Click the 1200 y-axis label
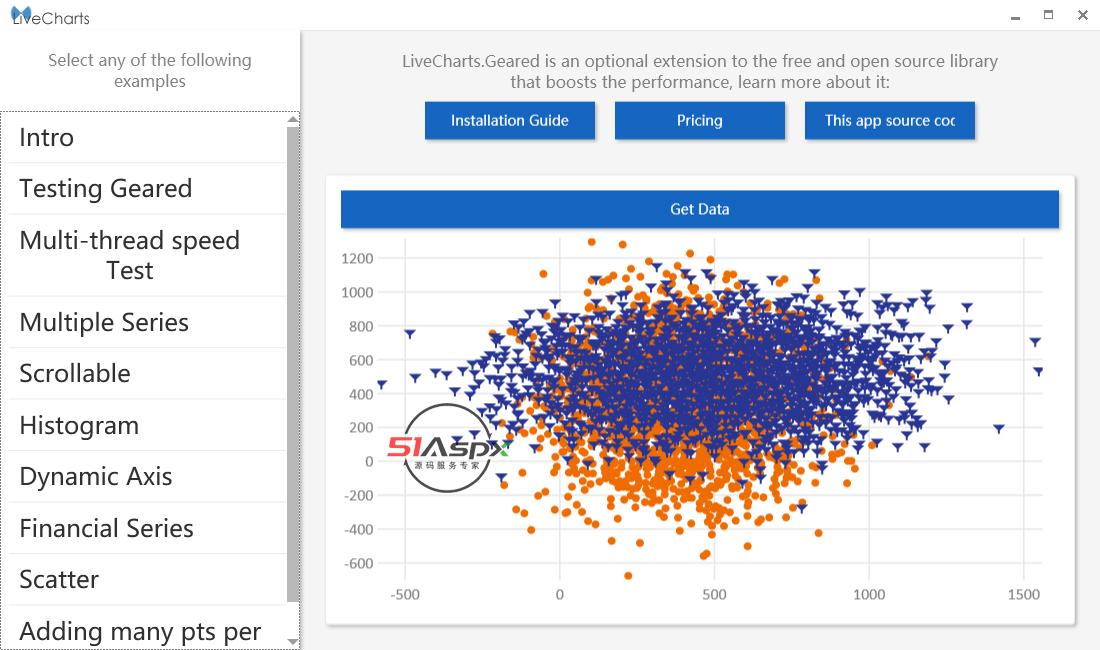1100x650 pixels. [357, 259]
